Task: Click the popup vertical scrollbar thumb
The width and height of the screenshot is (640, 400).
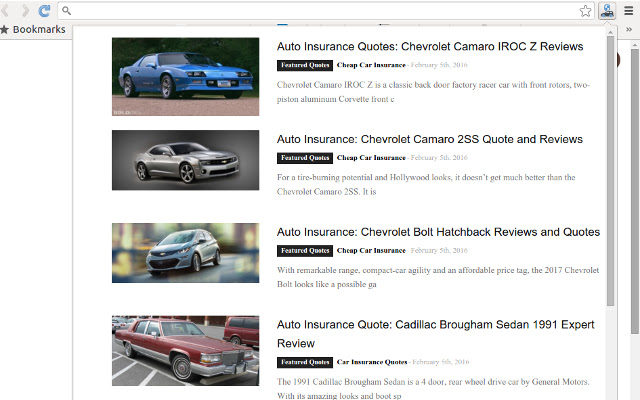Action: pyautogui.click(x=610, y=171)
